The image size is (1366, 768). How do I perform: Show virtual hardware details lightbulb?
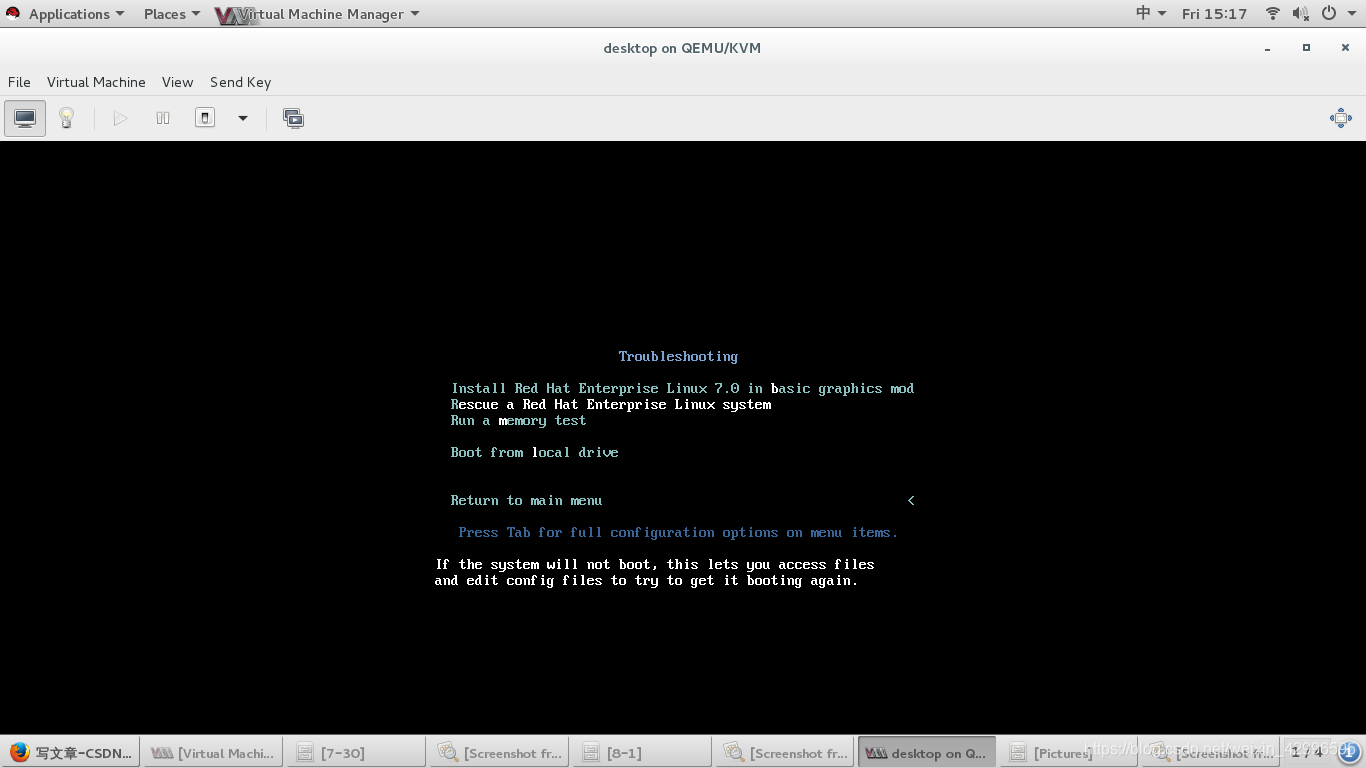(x=66, y=118)
